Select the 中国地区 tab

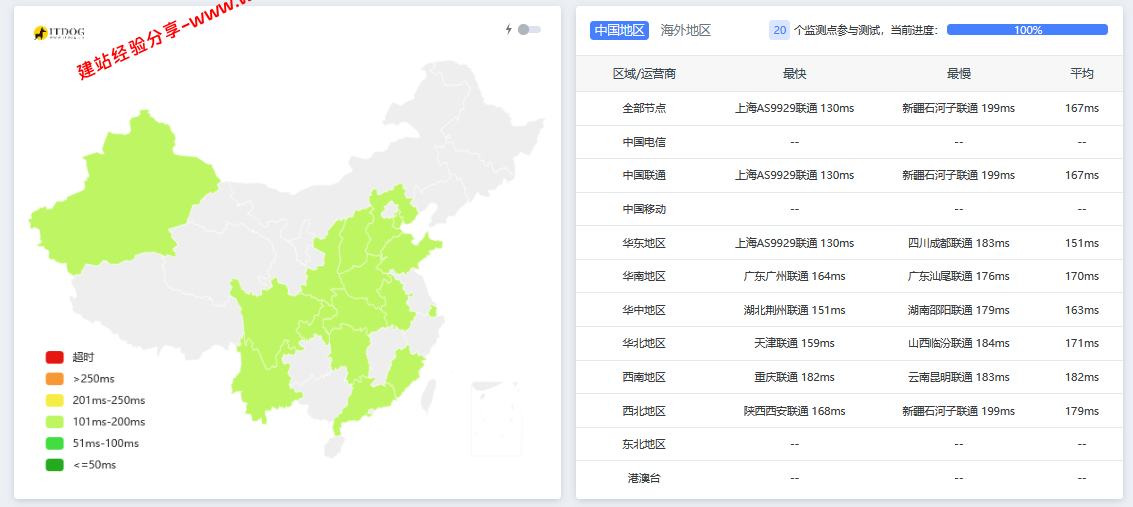click(x=619, y=30)
